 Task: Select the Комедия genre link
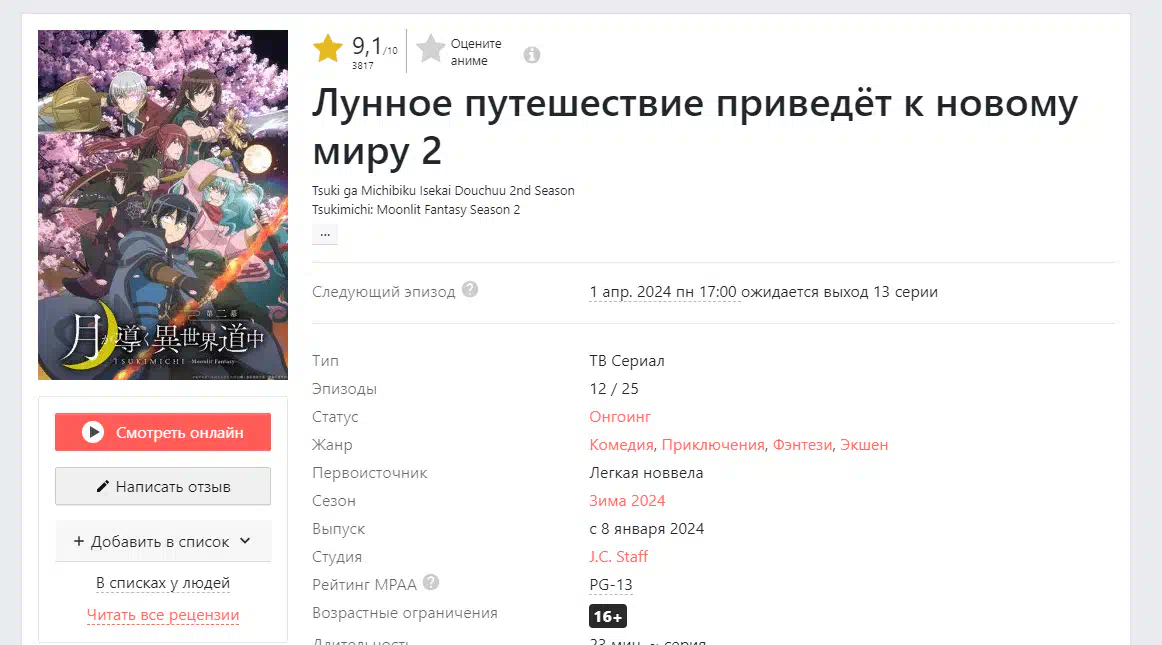coord(622,445)
